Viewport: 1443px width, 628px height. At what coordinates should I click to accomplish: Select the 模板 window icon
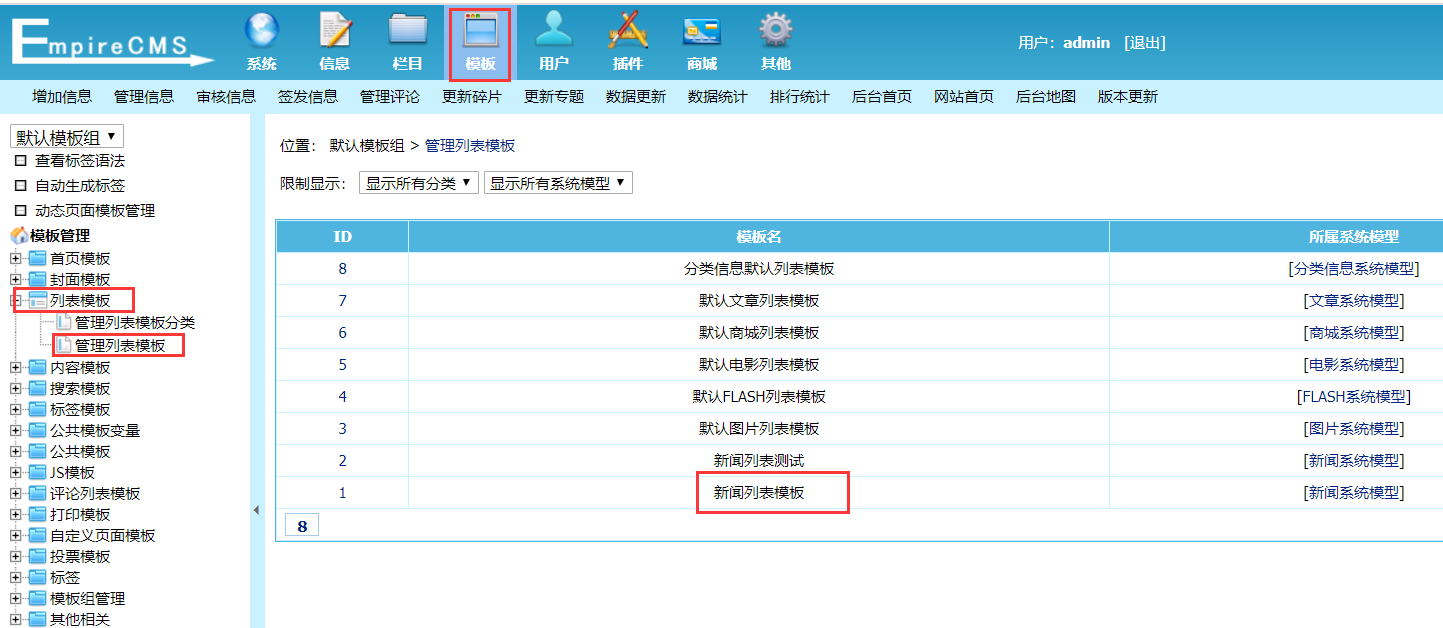pos(480,30)
